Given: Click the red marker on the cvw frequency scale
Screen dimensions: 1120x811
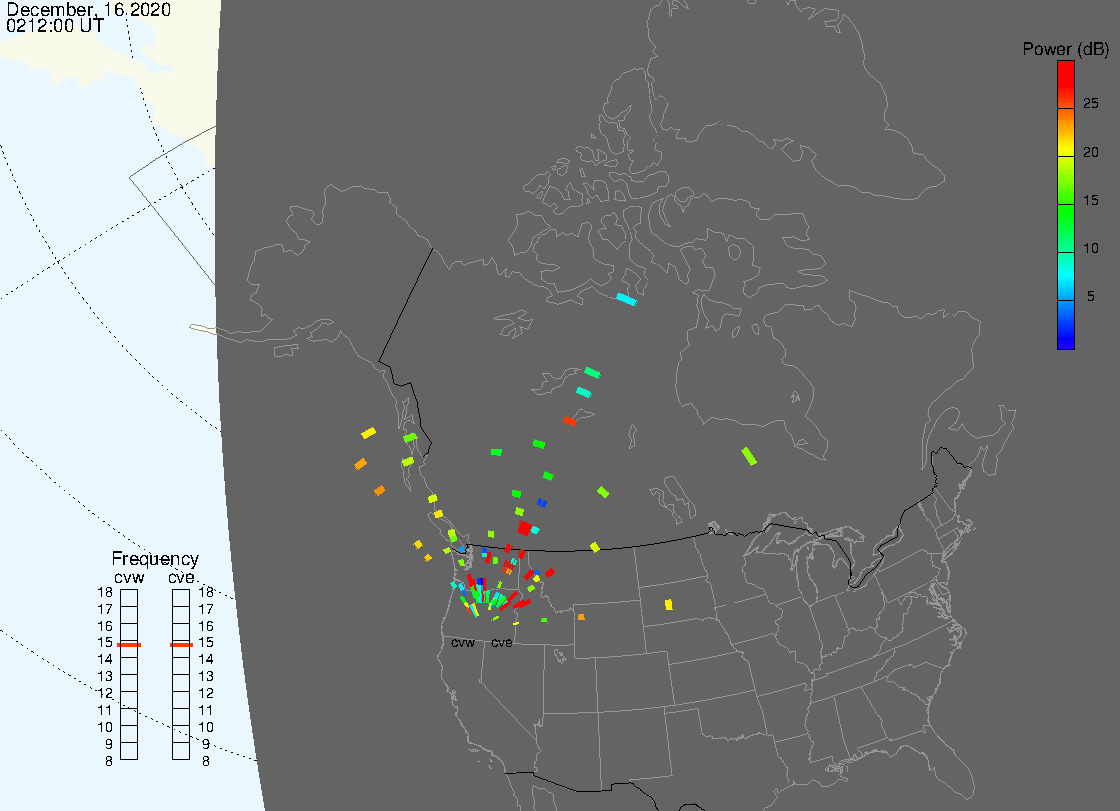Looking at the screenshot, I should pos(129,645).
